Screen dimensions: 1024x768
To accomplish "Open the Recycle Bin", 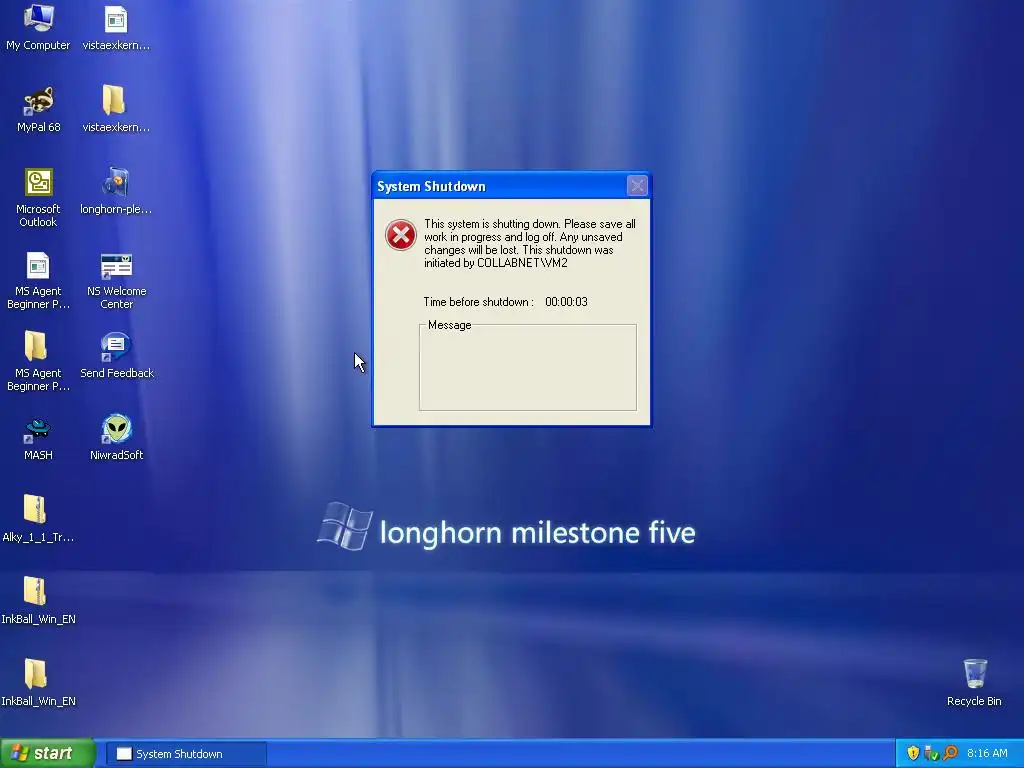I will 974,682.
